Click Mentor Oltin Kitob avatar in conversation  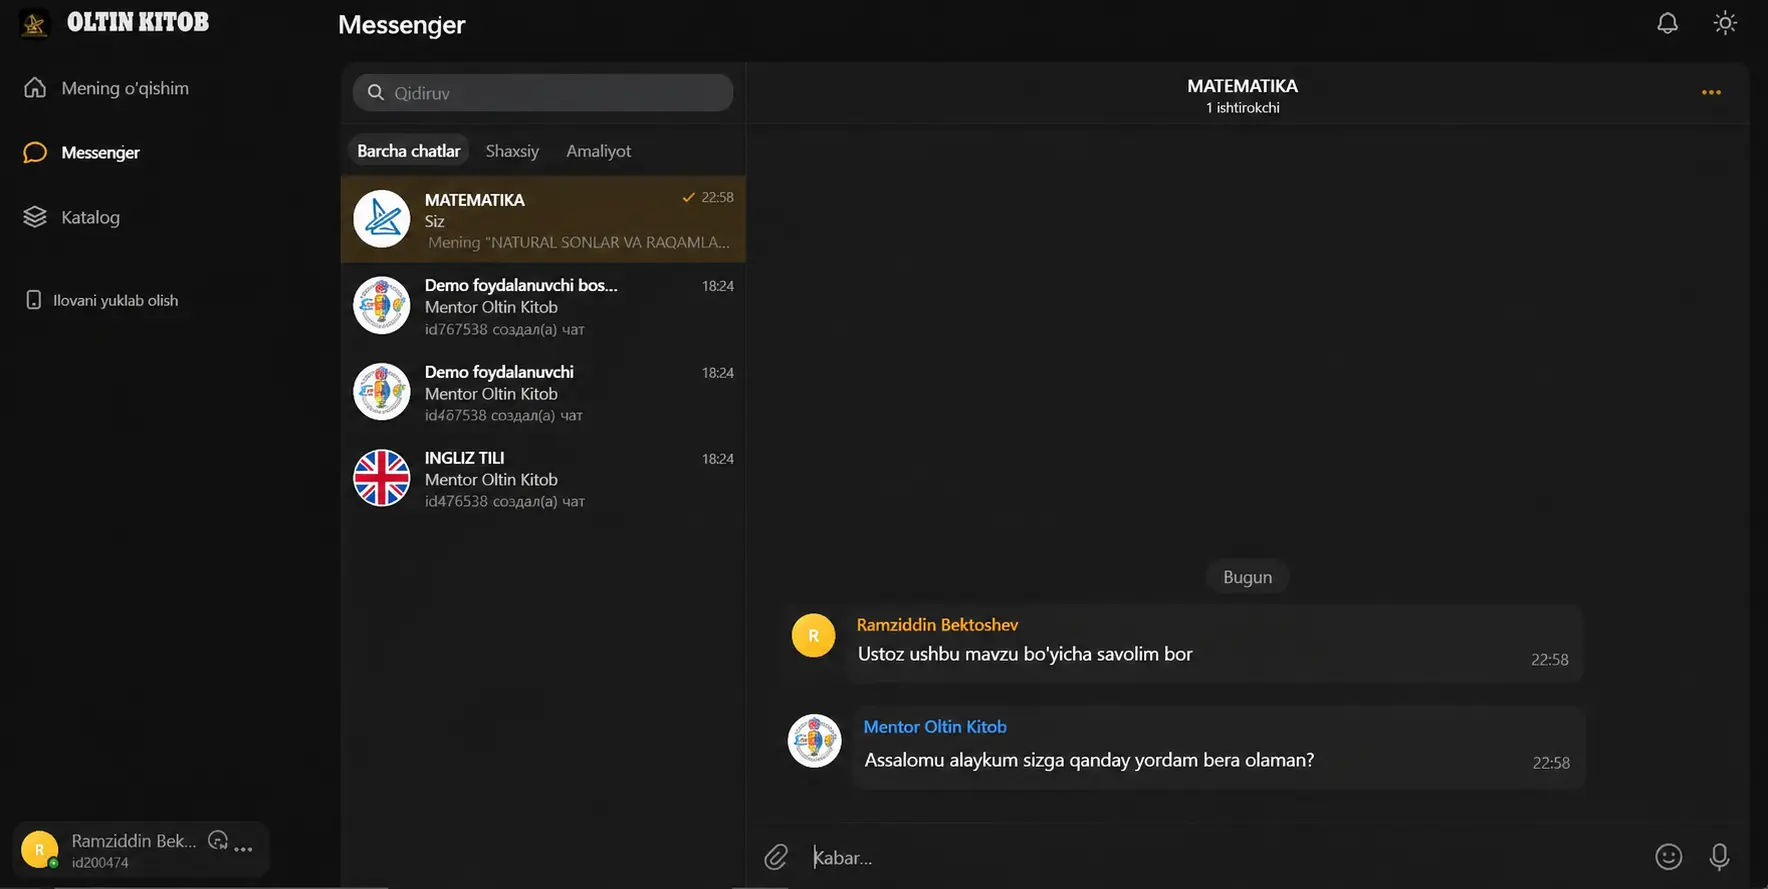(x=815, y=741)
